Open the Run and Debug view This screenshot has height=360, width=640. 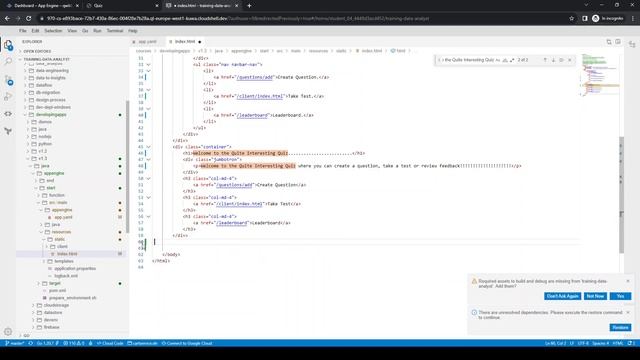pos(8,97)
